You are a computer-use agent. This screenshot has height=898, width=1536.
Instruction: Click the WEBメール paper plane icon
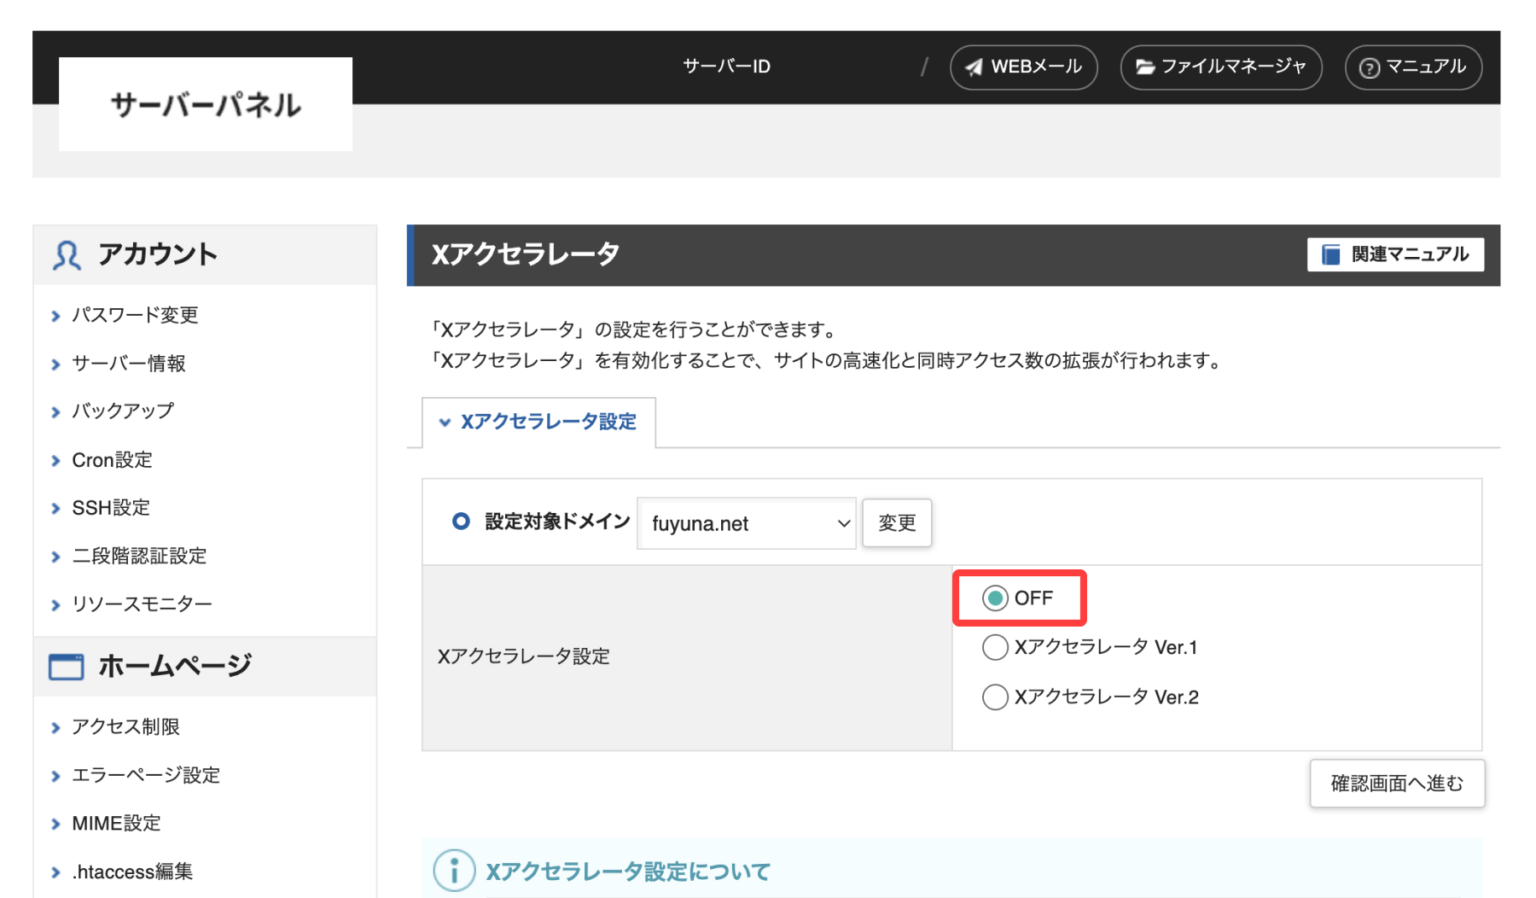pyautogui.click(x=973, y=68)
